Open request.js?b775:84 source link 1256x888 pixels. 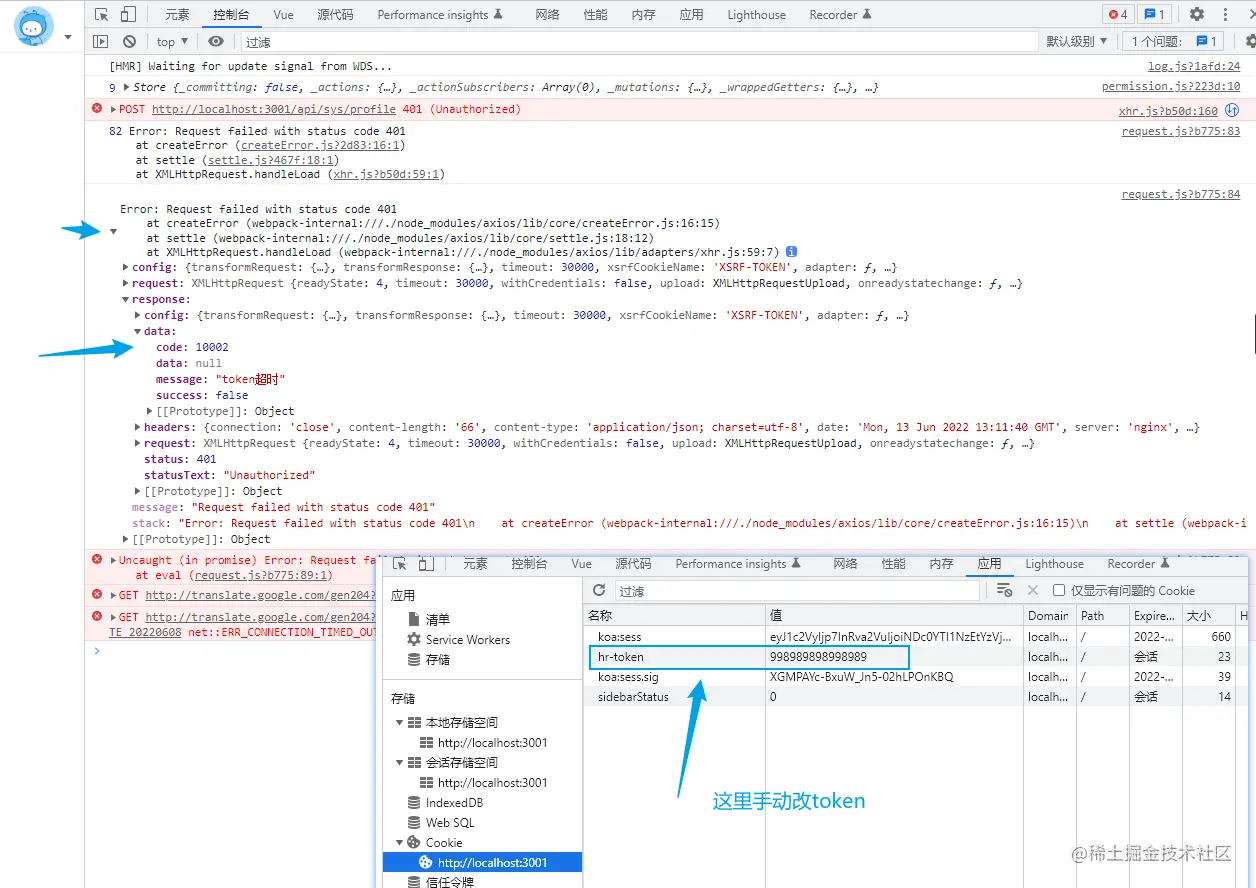[x=1181, y=194]
